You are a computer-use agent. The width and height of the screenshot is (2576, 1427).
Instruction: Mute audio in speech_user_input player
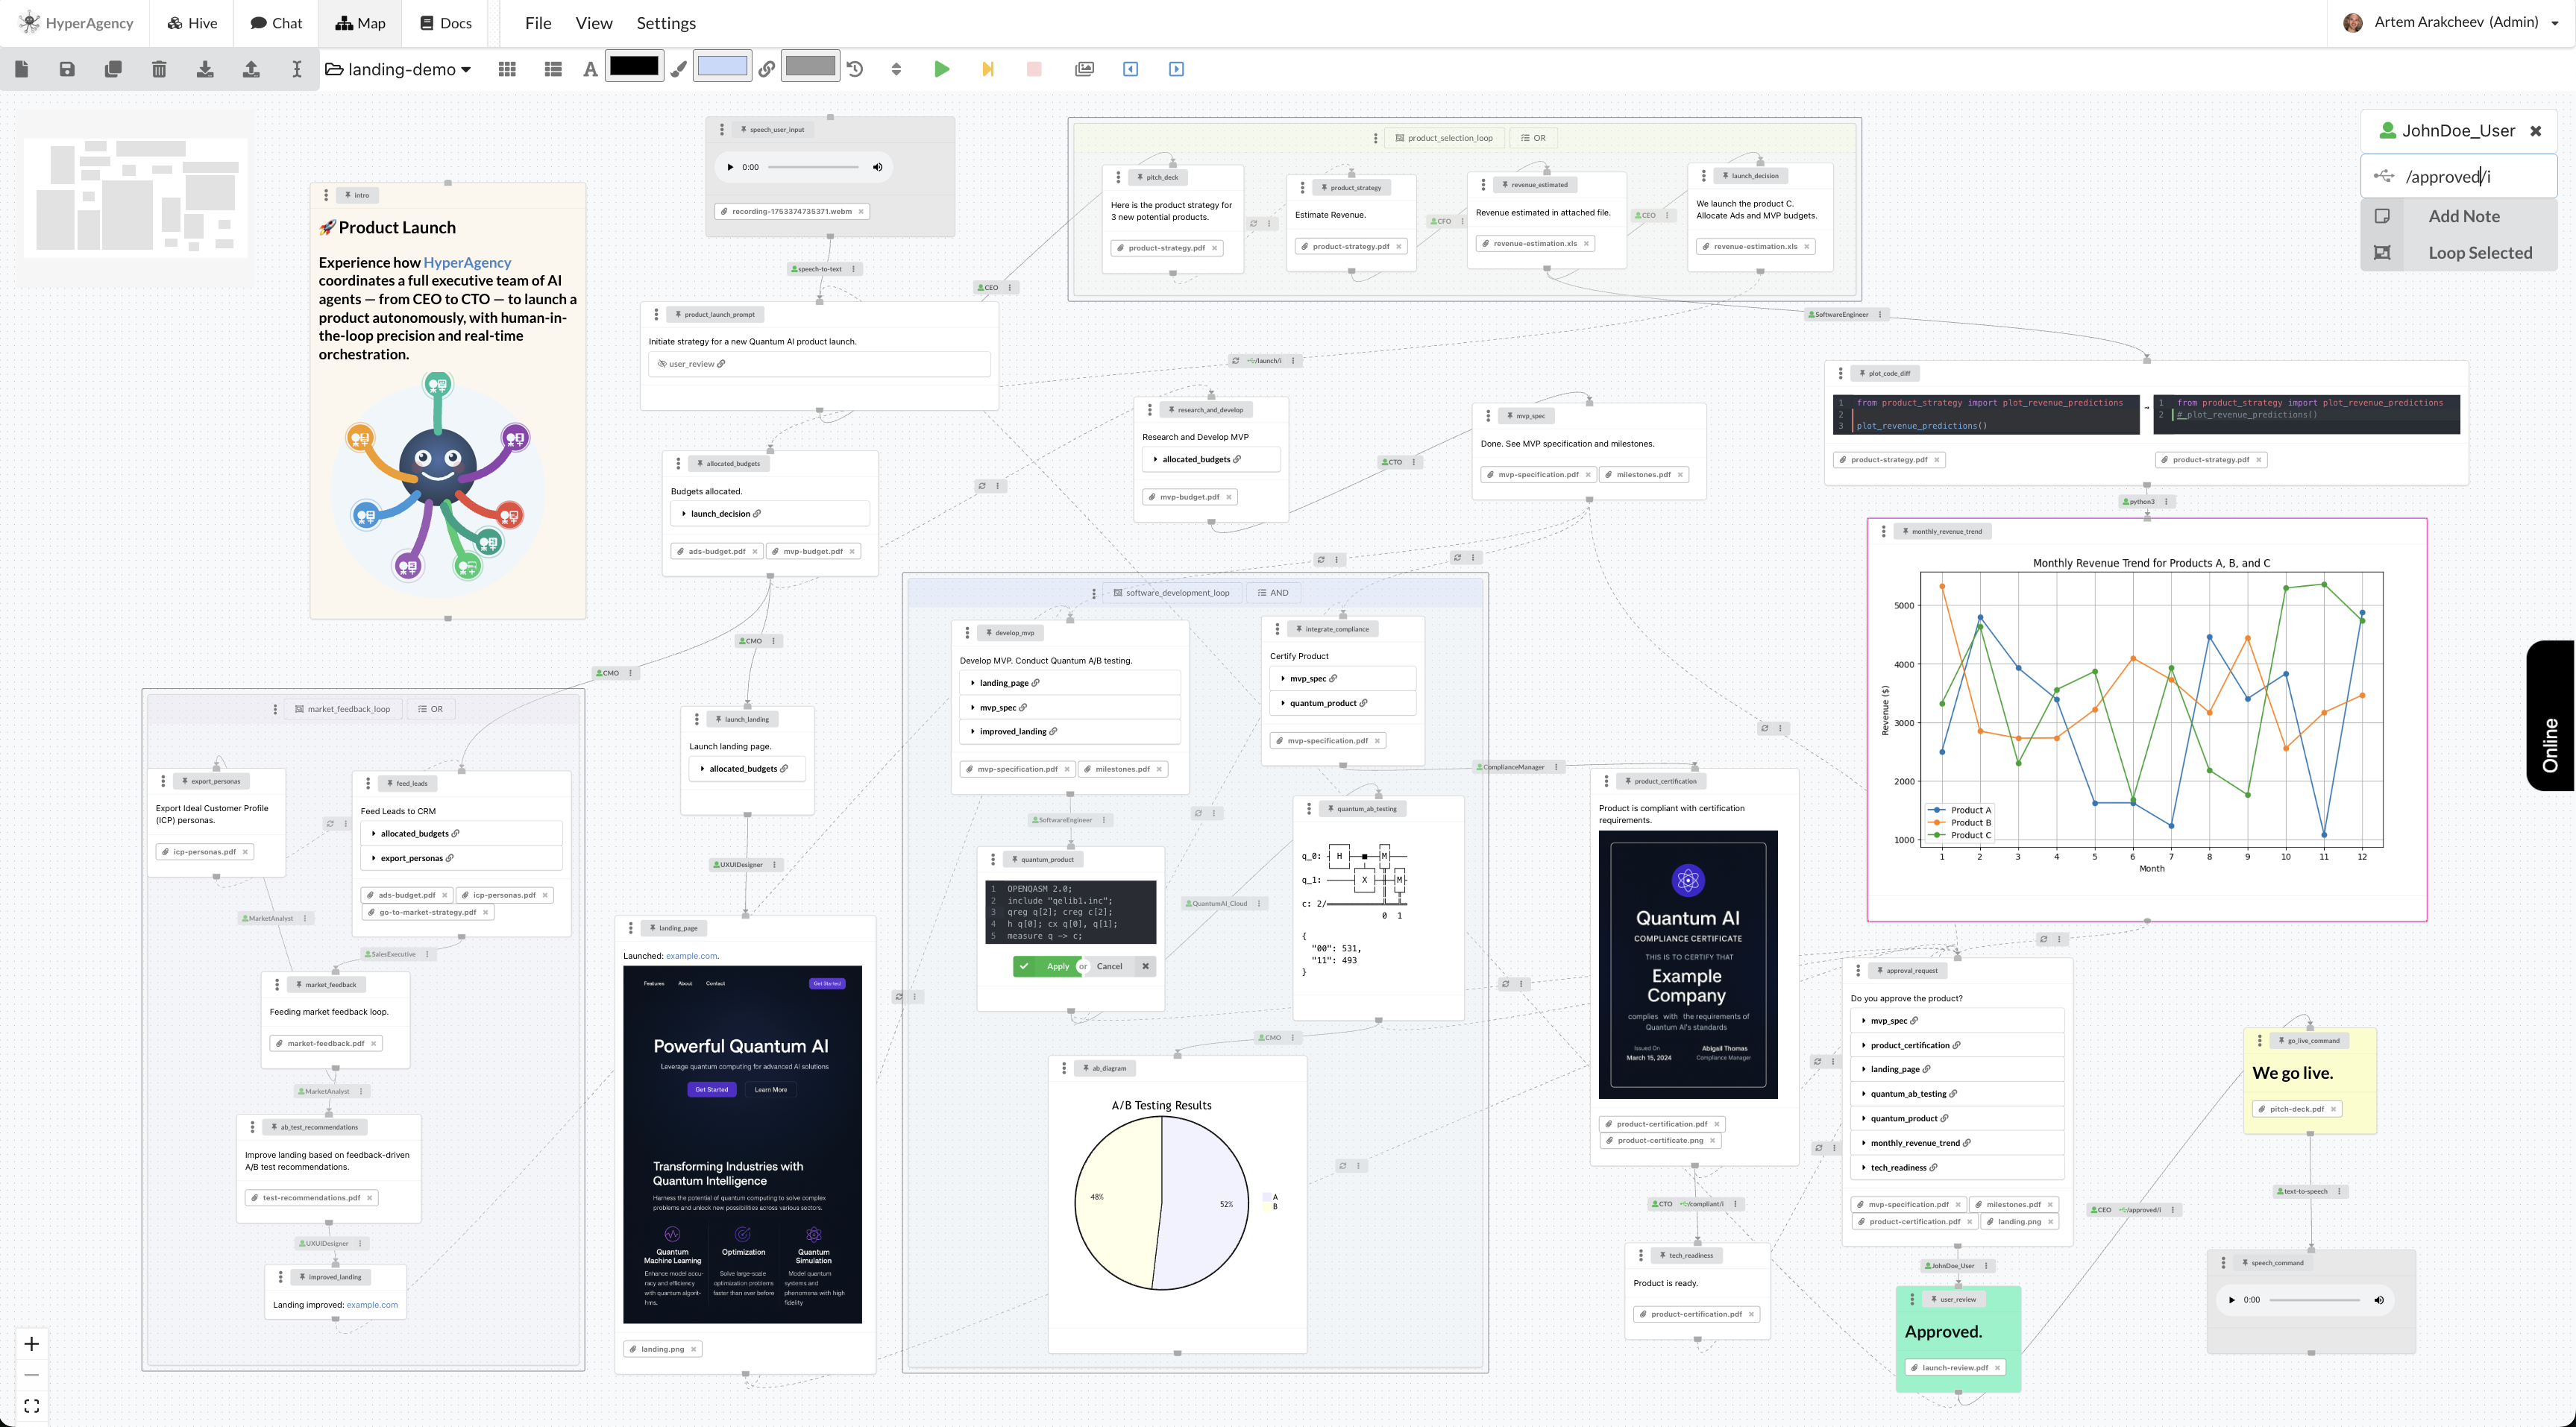877,167
